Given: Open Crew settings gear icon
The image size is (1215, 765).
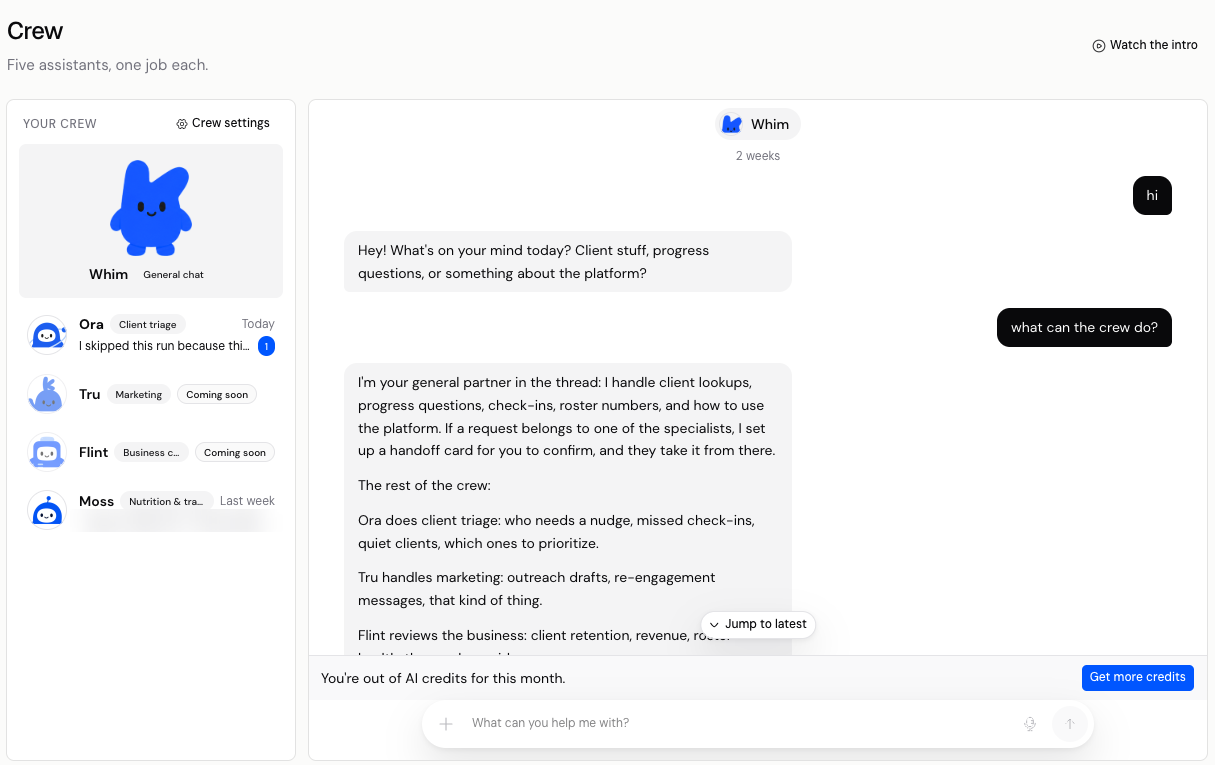Looking at the screenshot, I should [x=182, y=124].
